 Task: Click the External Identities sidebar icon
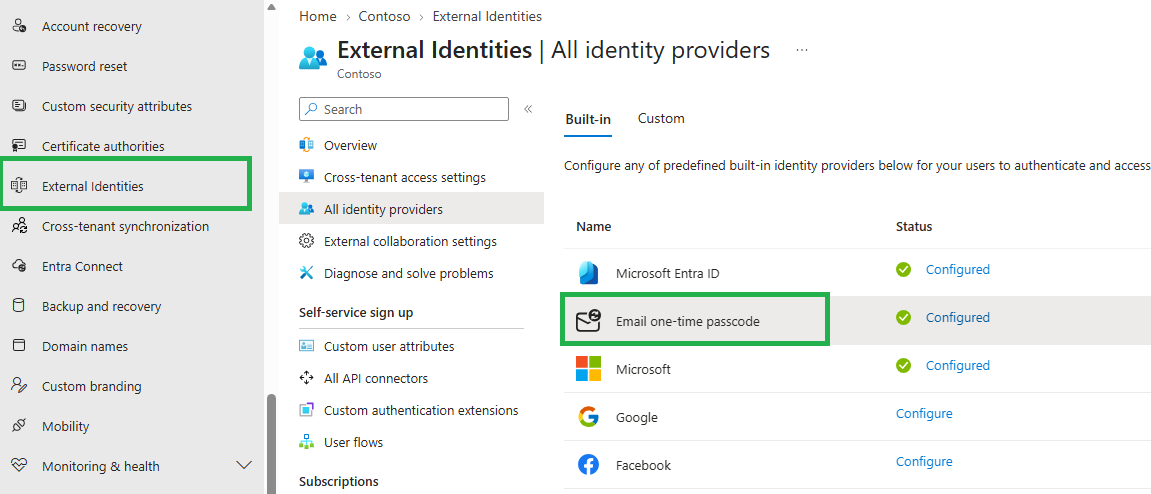point(20,186)
